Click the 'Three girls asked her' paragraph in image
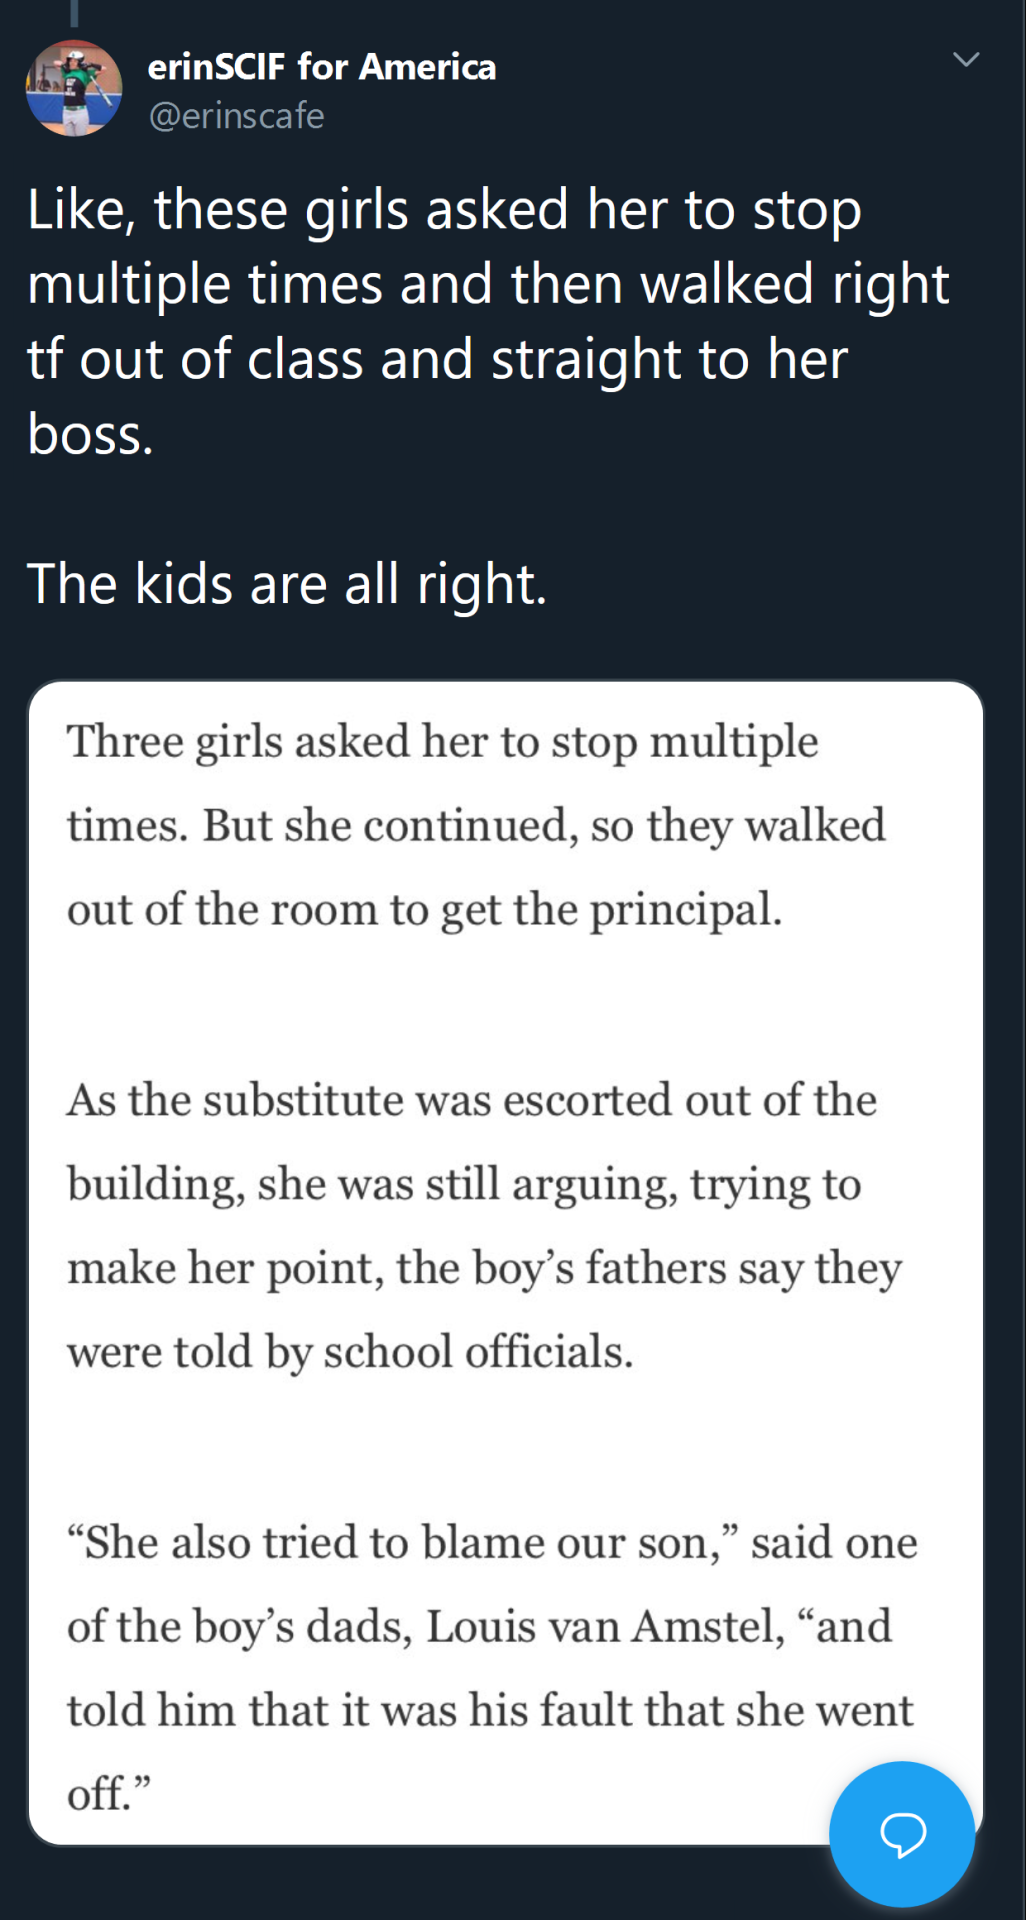This screenshot has width=1026, height=1920. point(442,742)
